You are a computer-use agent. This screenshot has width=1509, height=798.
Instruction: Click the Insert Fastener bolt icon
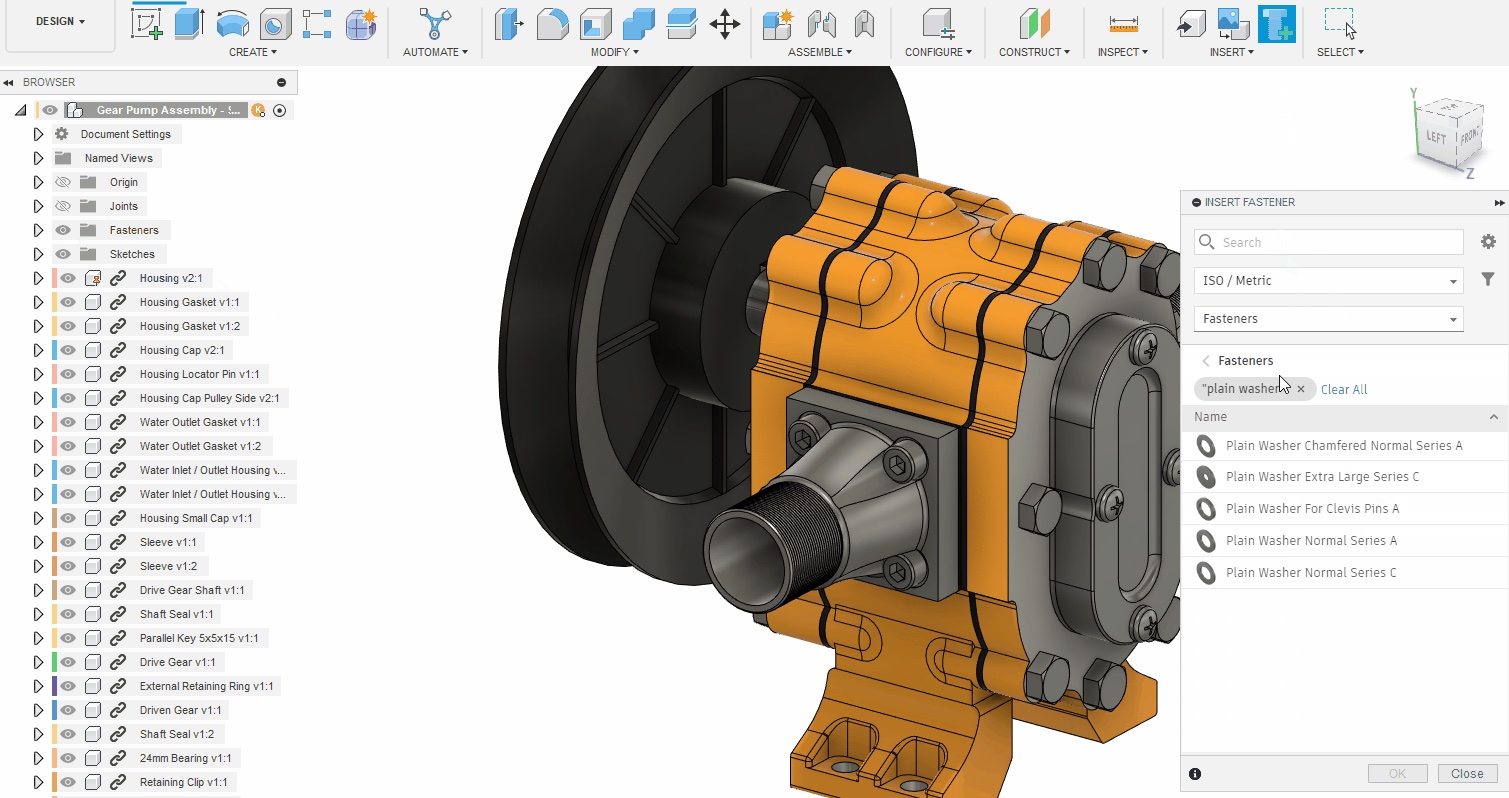[x=1276, y=23]
